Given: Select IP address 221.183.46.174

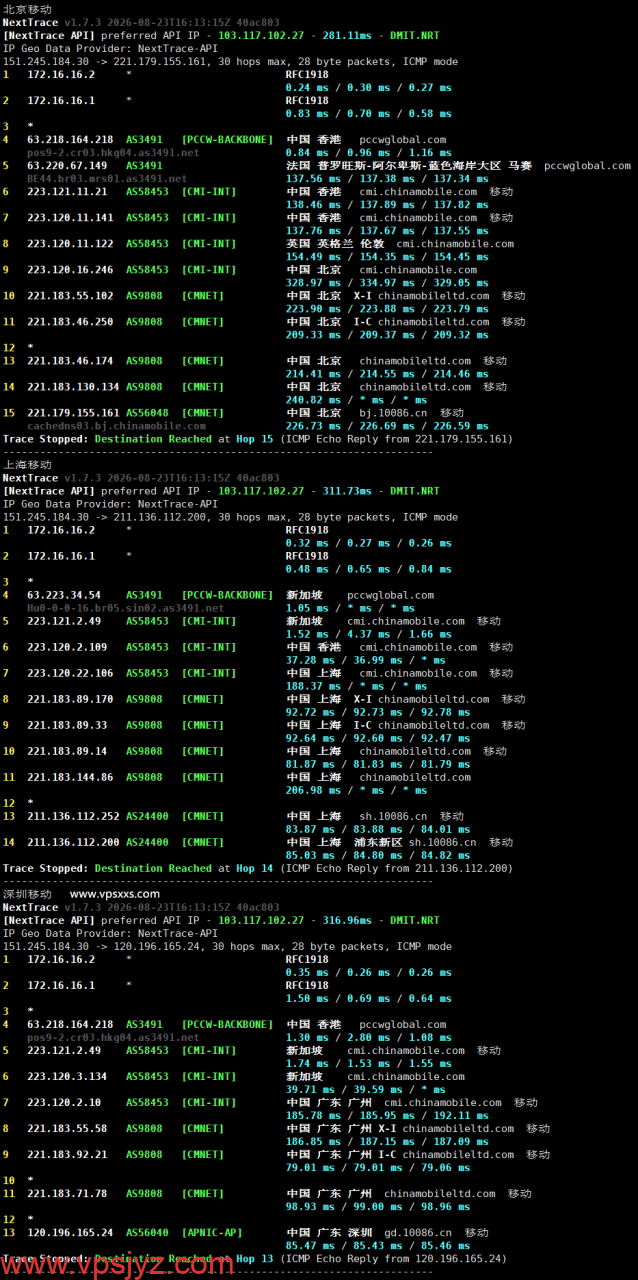Looking at the screenshot, I should click(x=70, y=360).
